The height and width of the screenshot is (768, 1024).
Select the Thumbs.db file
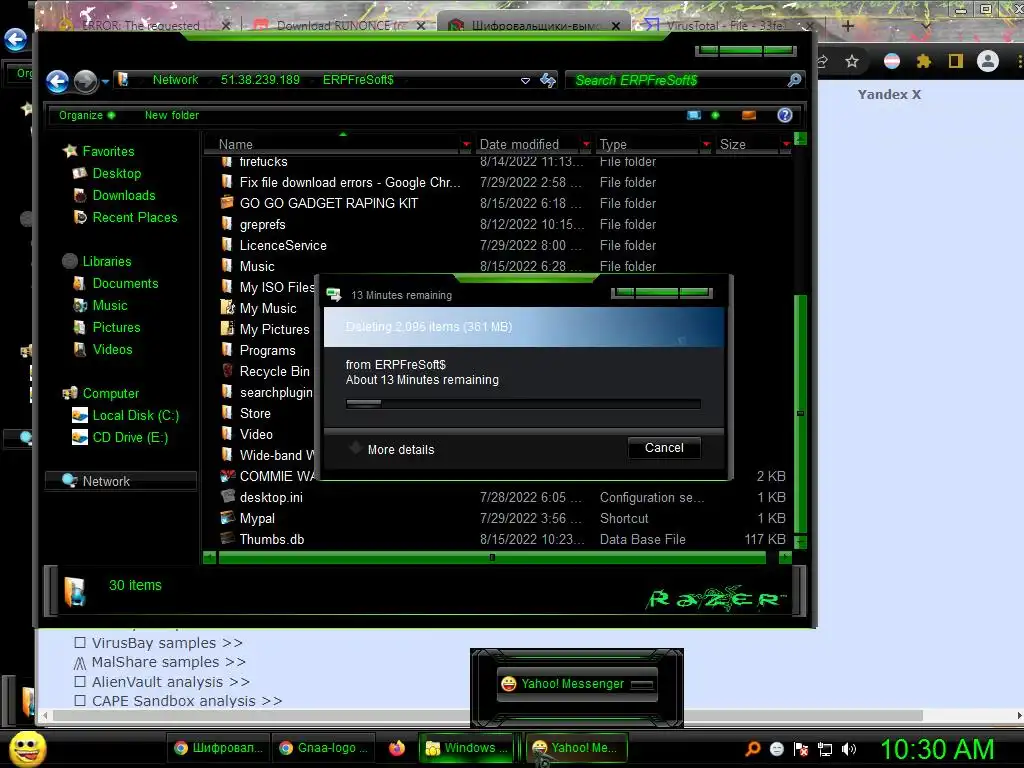[272, 539]
